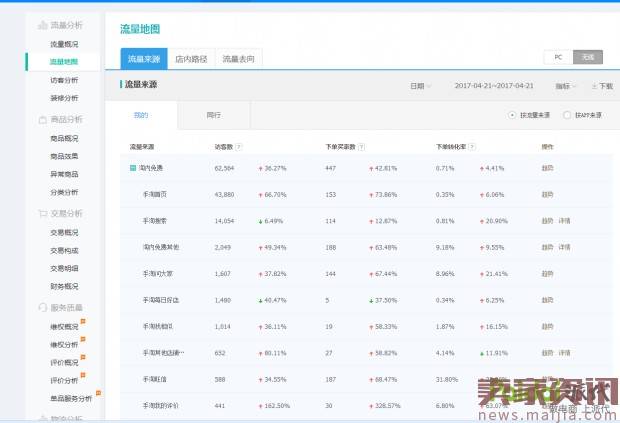Open 评价概况 in the sidebar

[64, 363]
